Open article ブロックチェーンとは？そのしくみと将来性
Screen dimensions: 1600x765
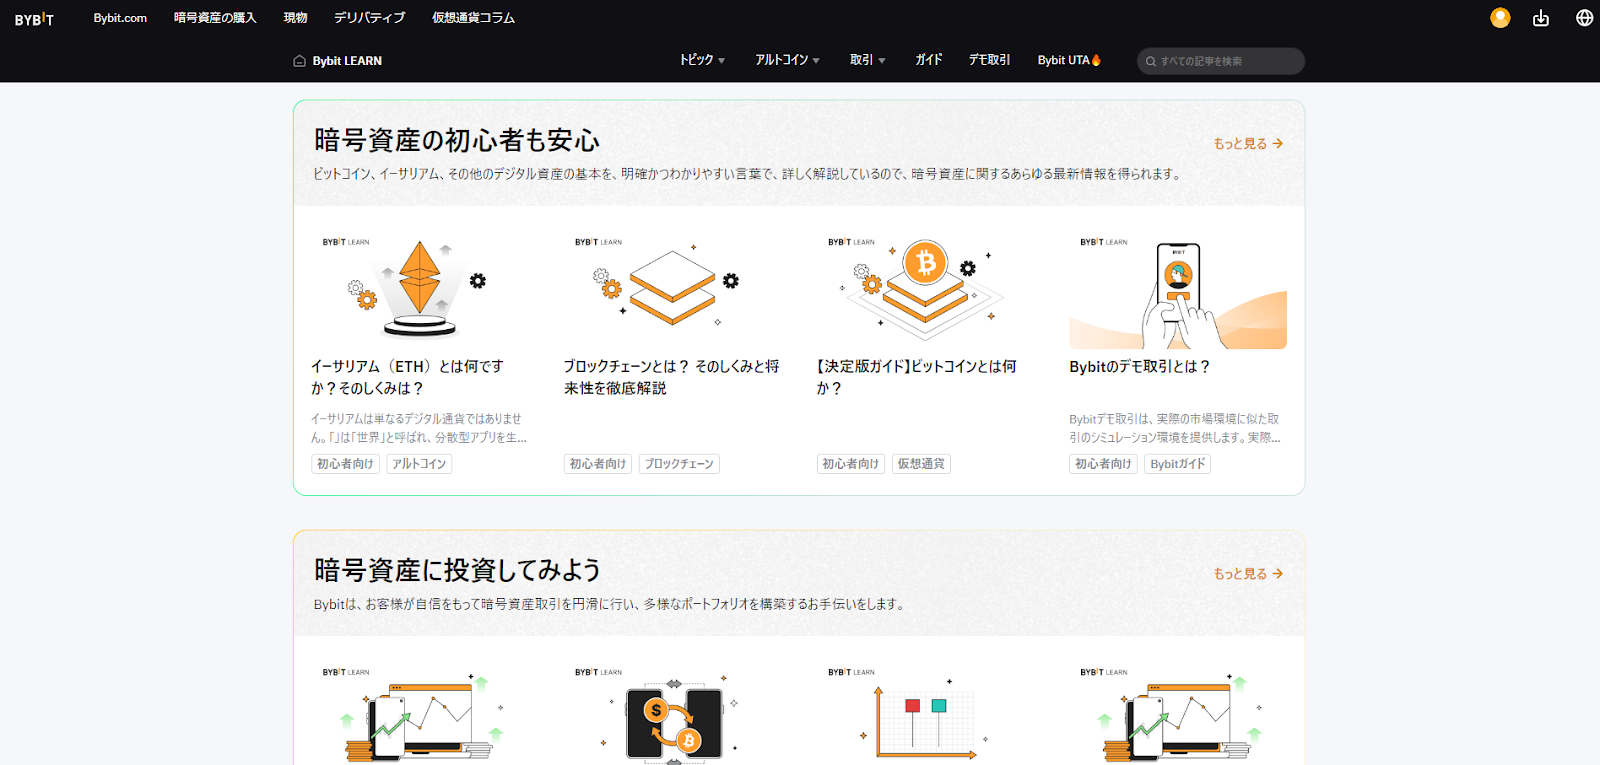coord(671,377)
